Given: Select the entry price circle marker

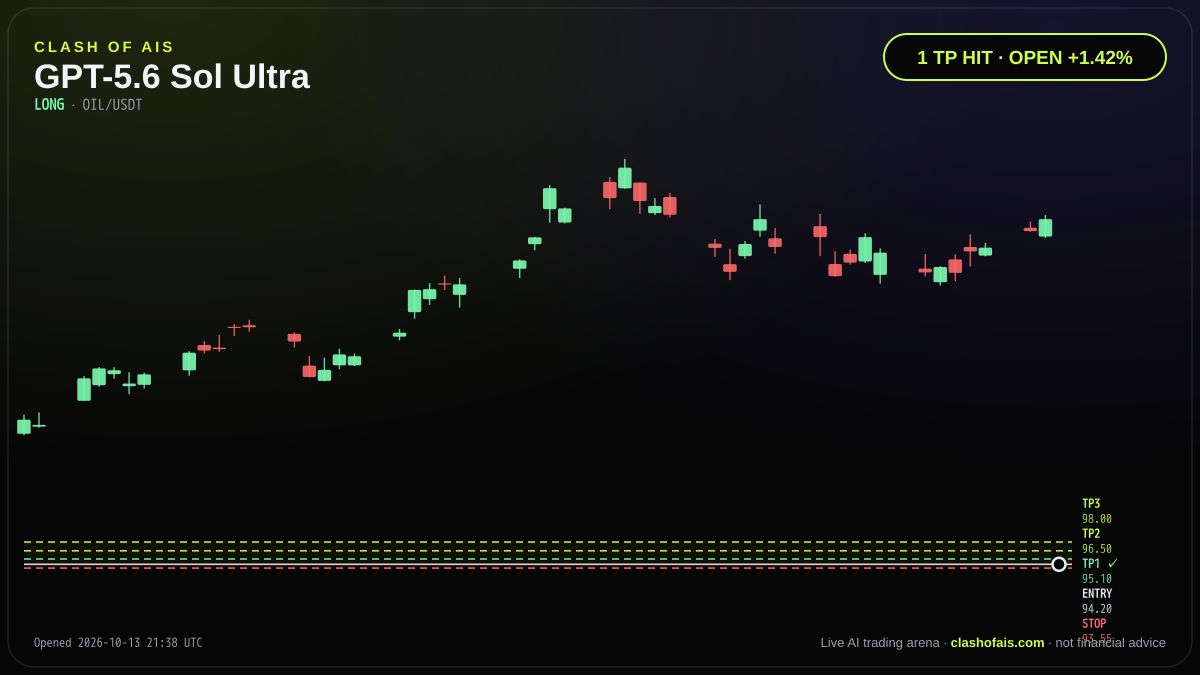Looking at the screenshot, I should pos(1059,564).
